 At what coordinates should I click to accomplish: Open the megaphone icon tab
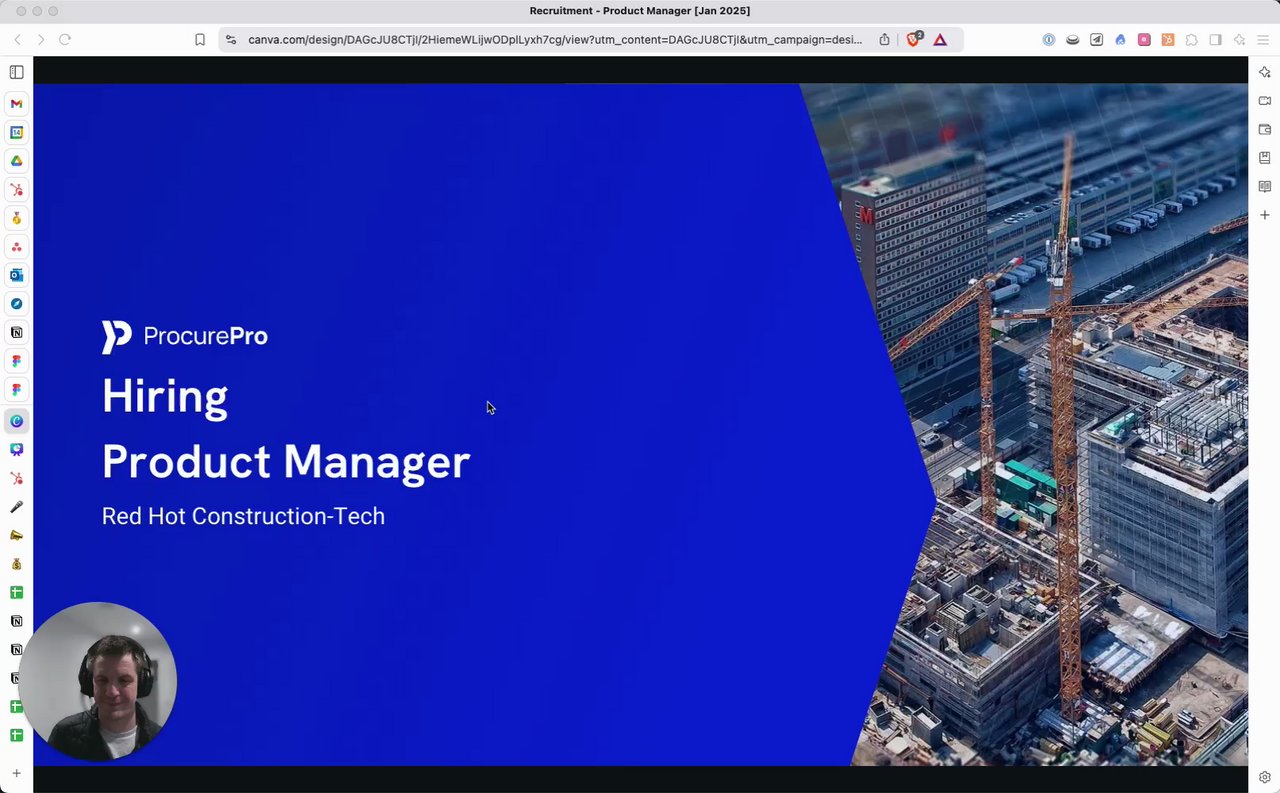[16, 536]
